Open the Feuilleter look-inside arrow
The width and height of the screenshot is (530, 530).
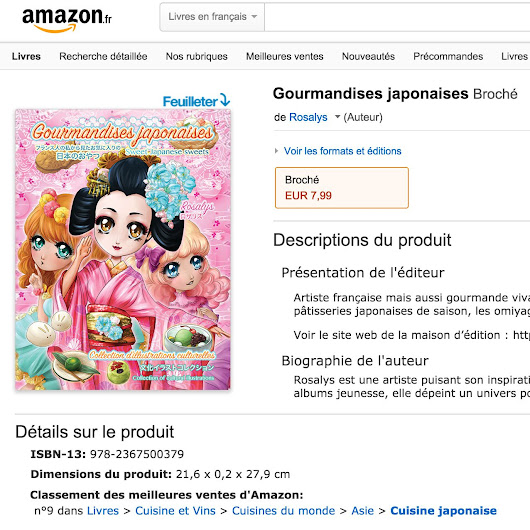coord(196,101)
